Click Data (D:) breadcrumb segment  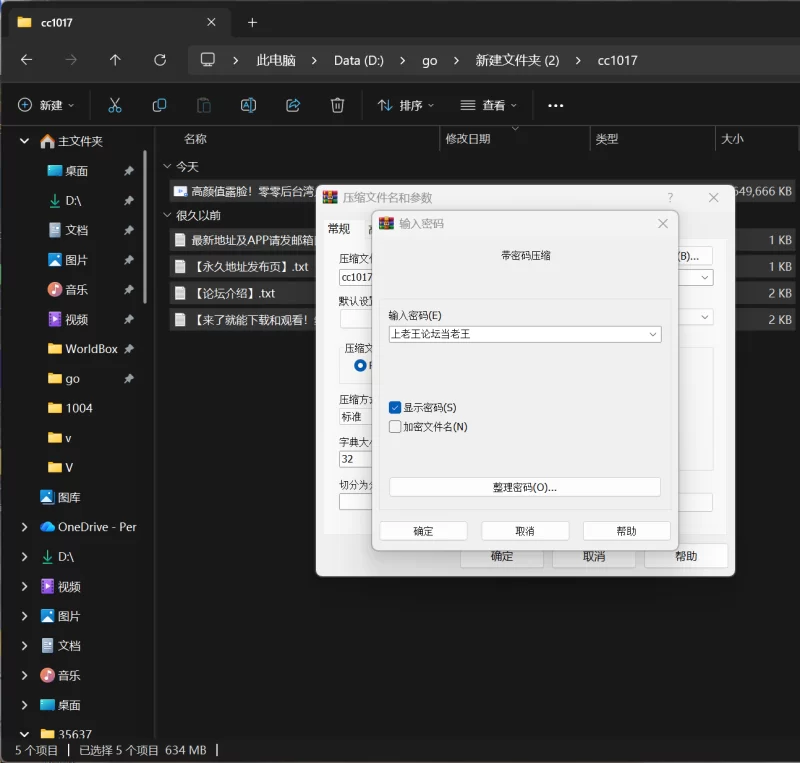(x=359, y=60)
